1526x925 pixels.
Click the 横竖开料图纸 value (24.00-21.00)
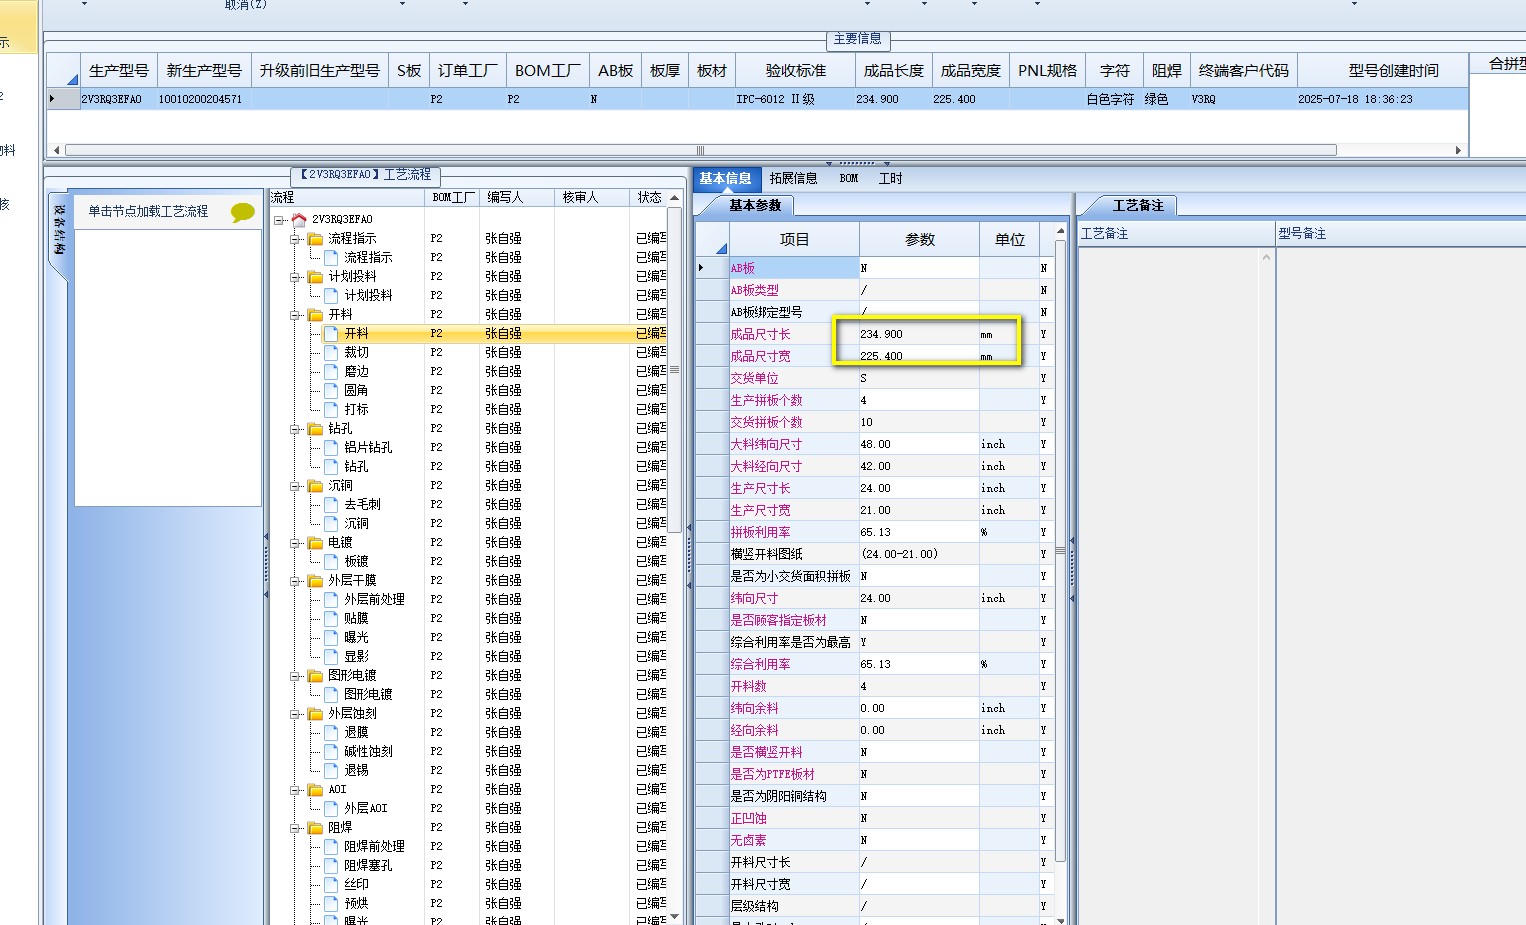tap(919, 554)
